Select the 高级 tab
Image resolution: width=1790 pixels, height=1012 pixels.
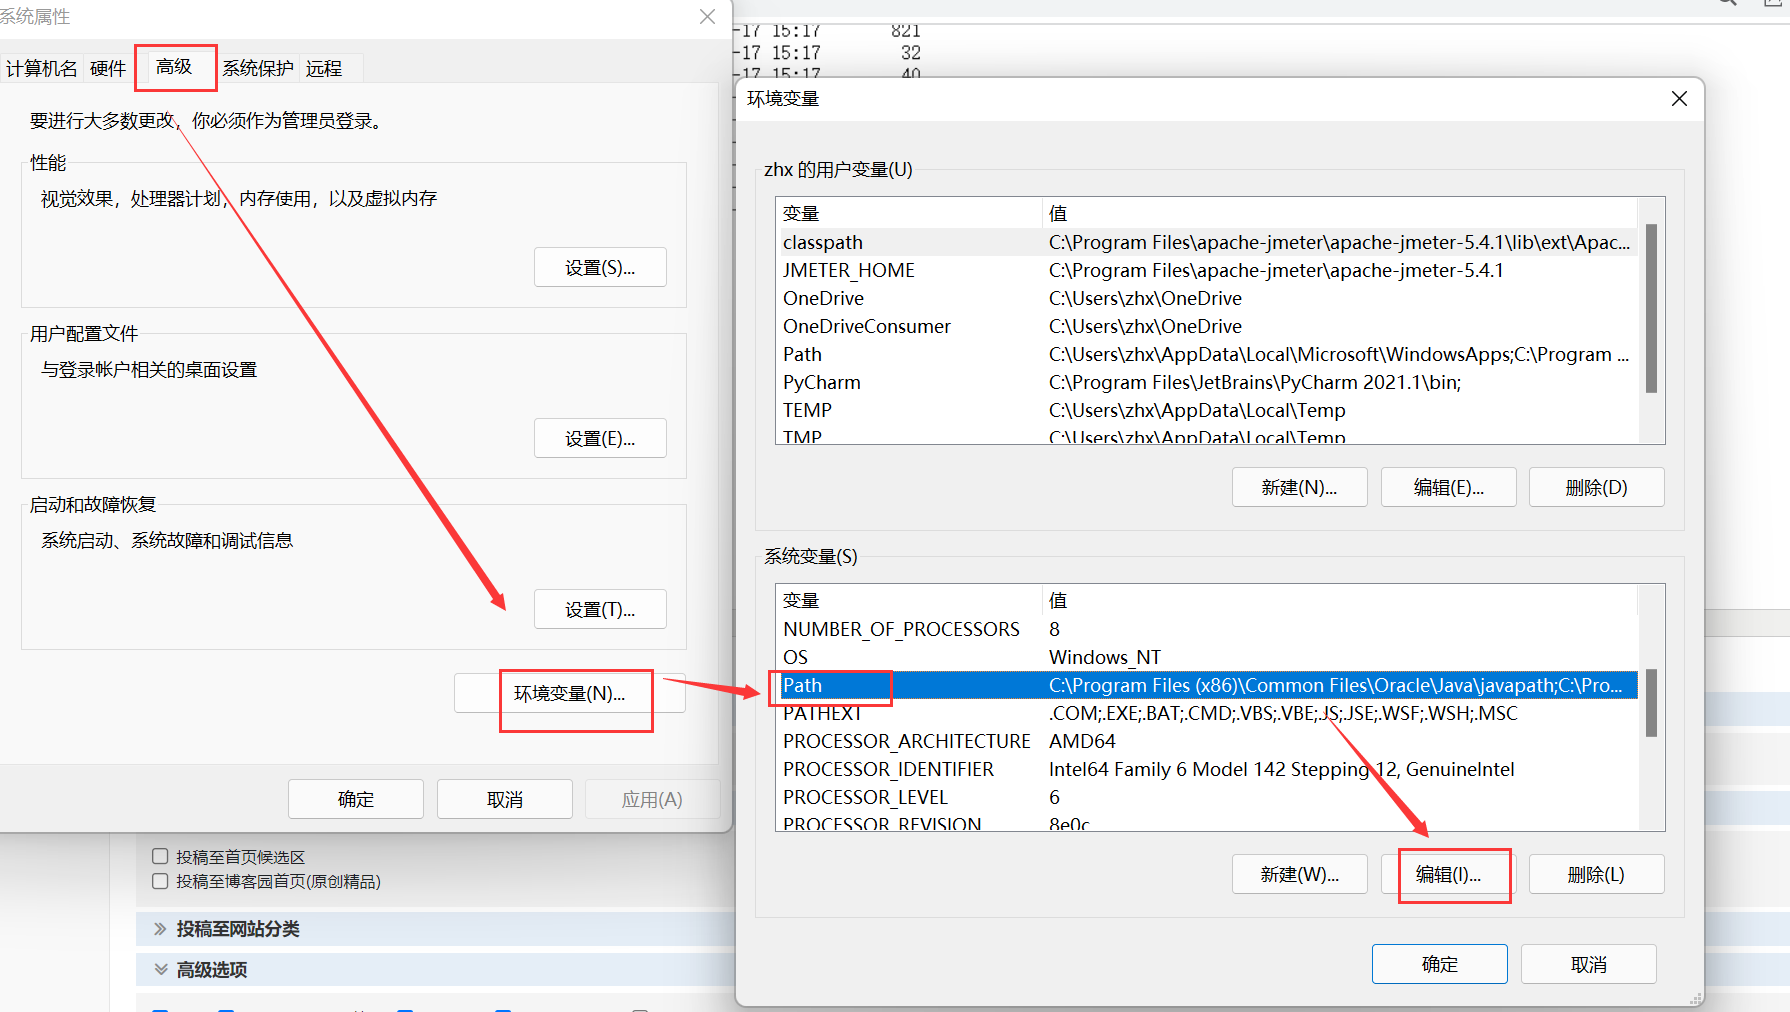pos(174,66)
